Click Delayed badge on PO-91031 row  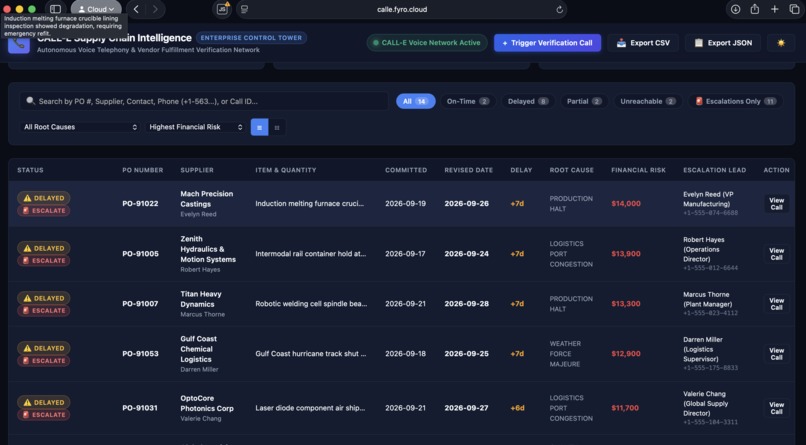tap(44, 402)
